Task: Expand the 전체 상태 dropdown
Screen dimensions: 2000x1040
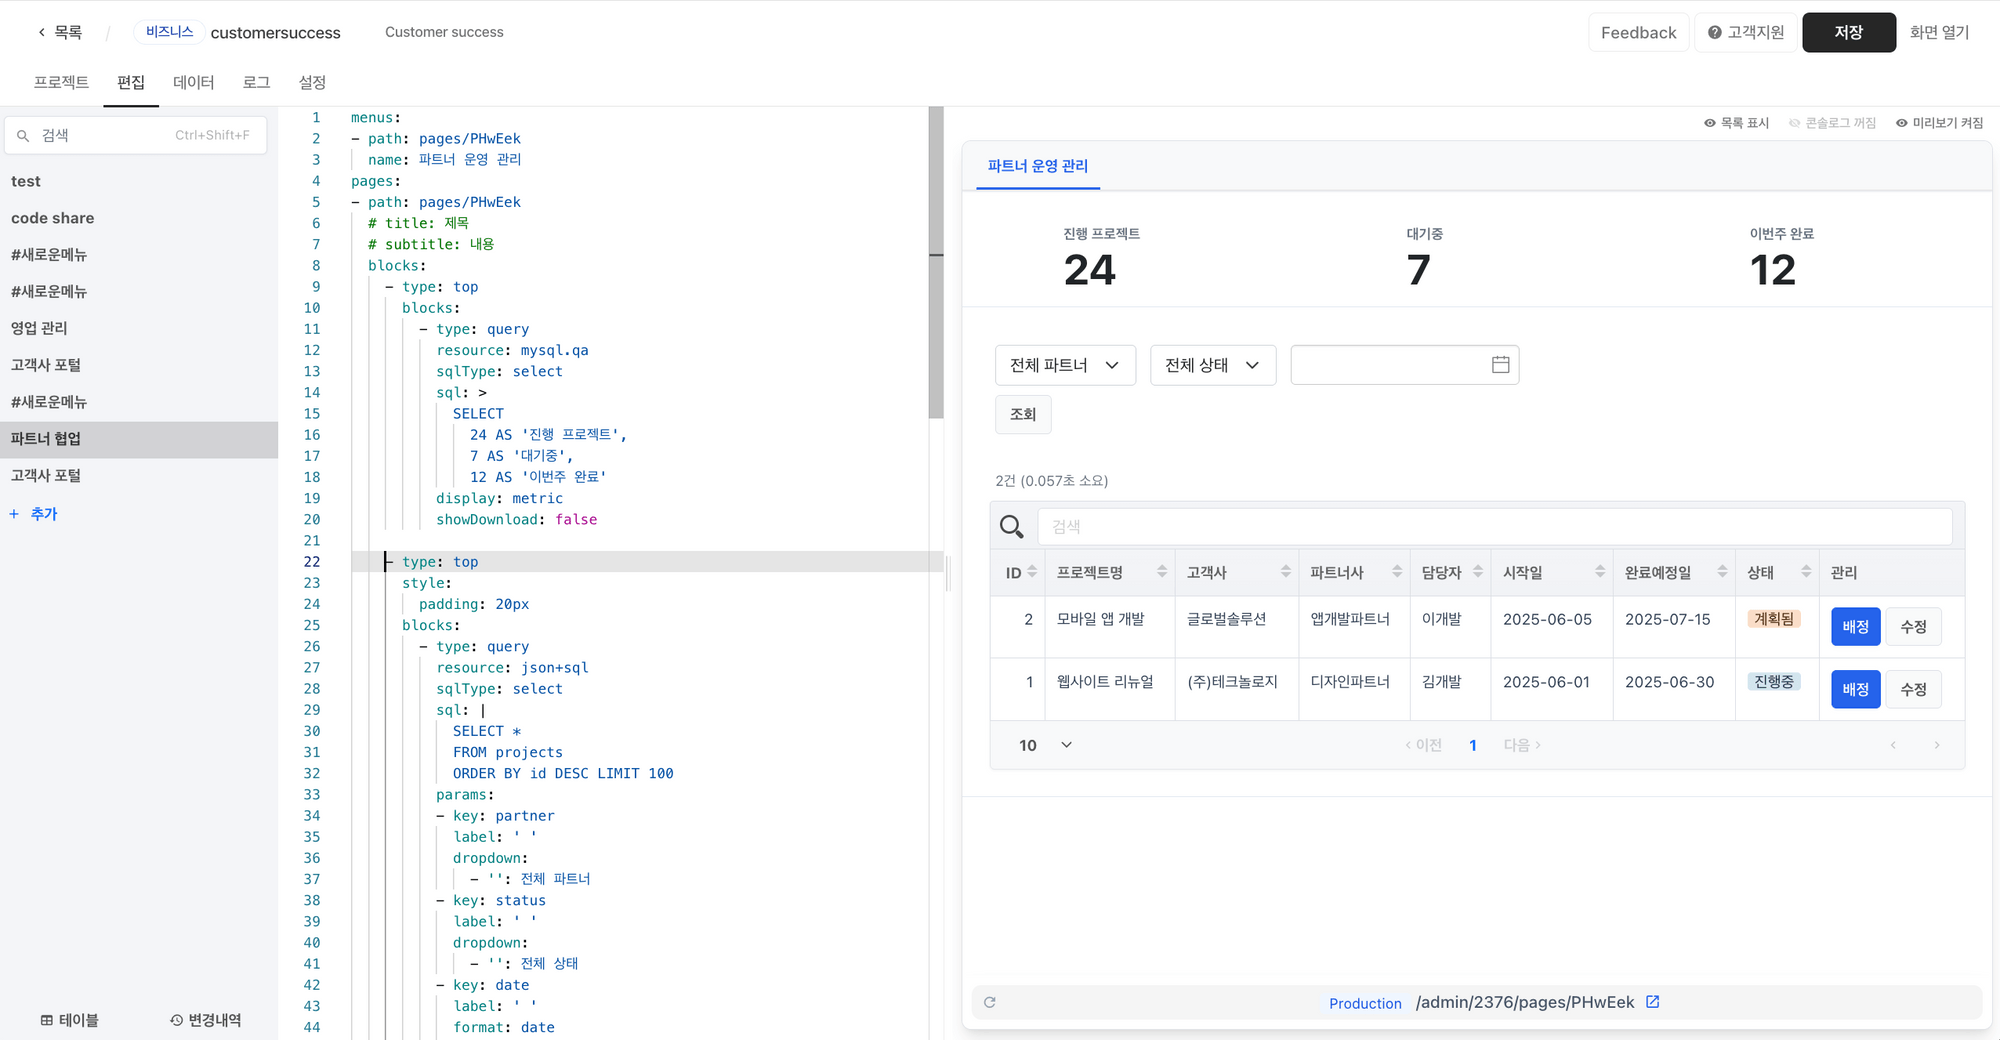Action: click(1212, 365)
